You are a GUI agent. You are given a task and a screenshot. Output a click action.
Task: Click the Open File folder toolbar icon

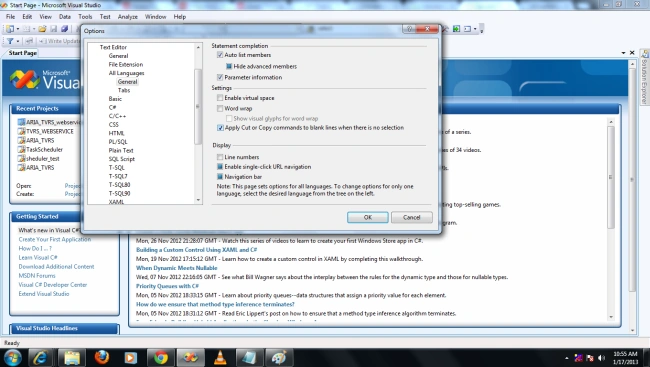click(42, 29)
